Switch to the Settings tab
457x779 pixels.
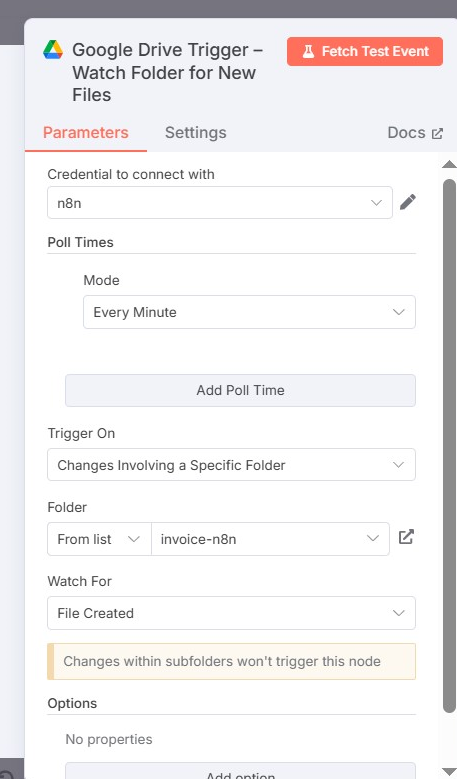click(196, 133)
